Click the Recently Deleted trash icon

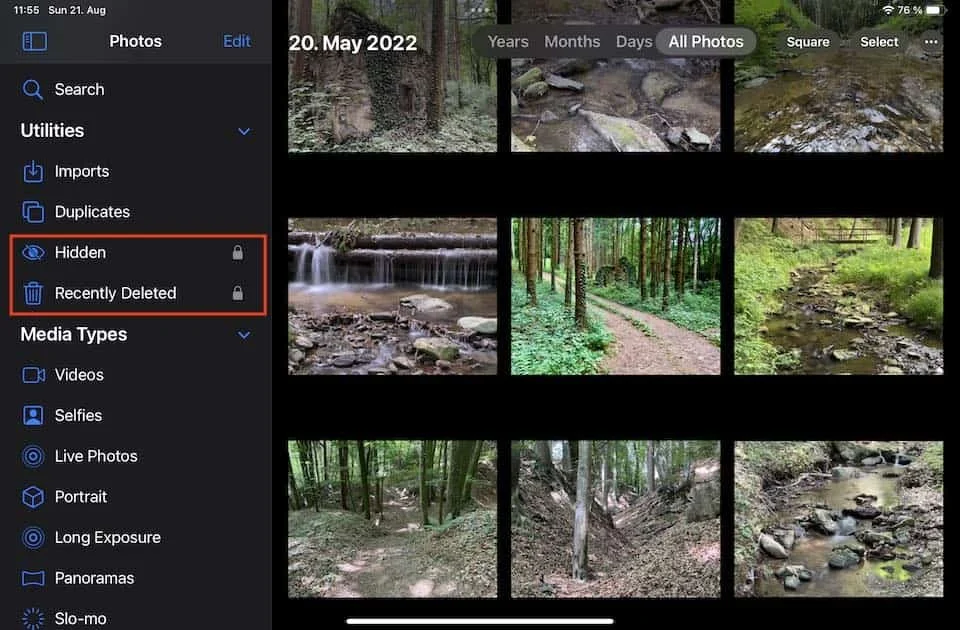[33, 293]
